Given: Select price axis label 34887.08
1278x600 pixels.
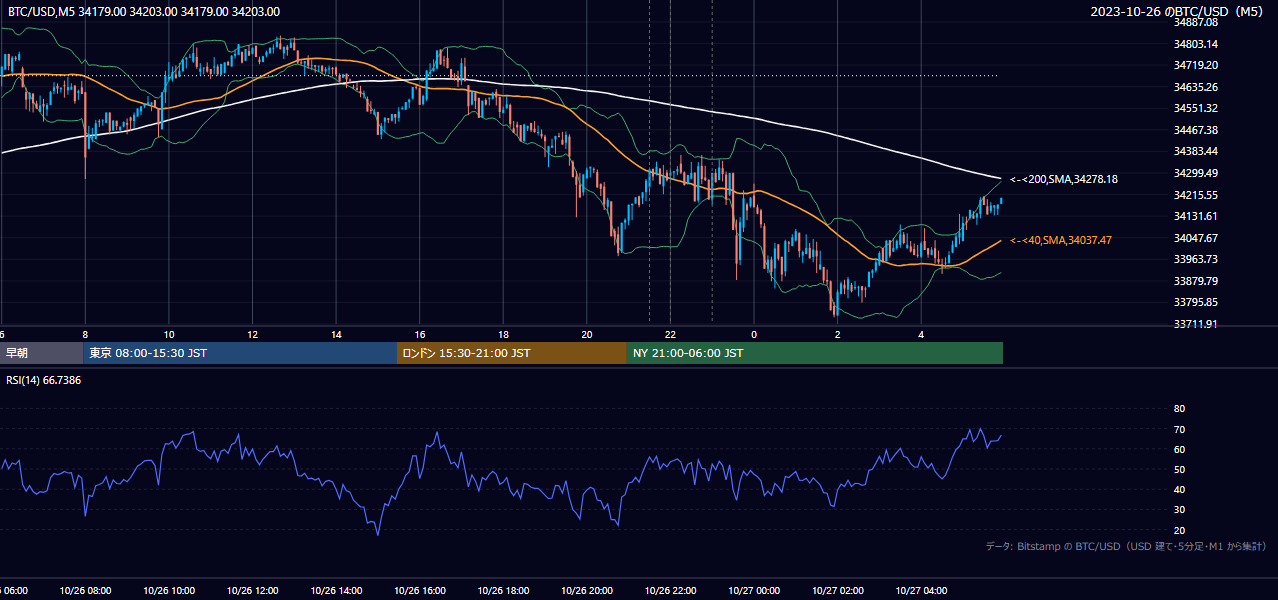Looking at the screenshot, I should click(1196, 22).
